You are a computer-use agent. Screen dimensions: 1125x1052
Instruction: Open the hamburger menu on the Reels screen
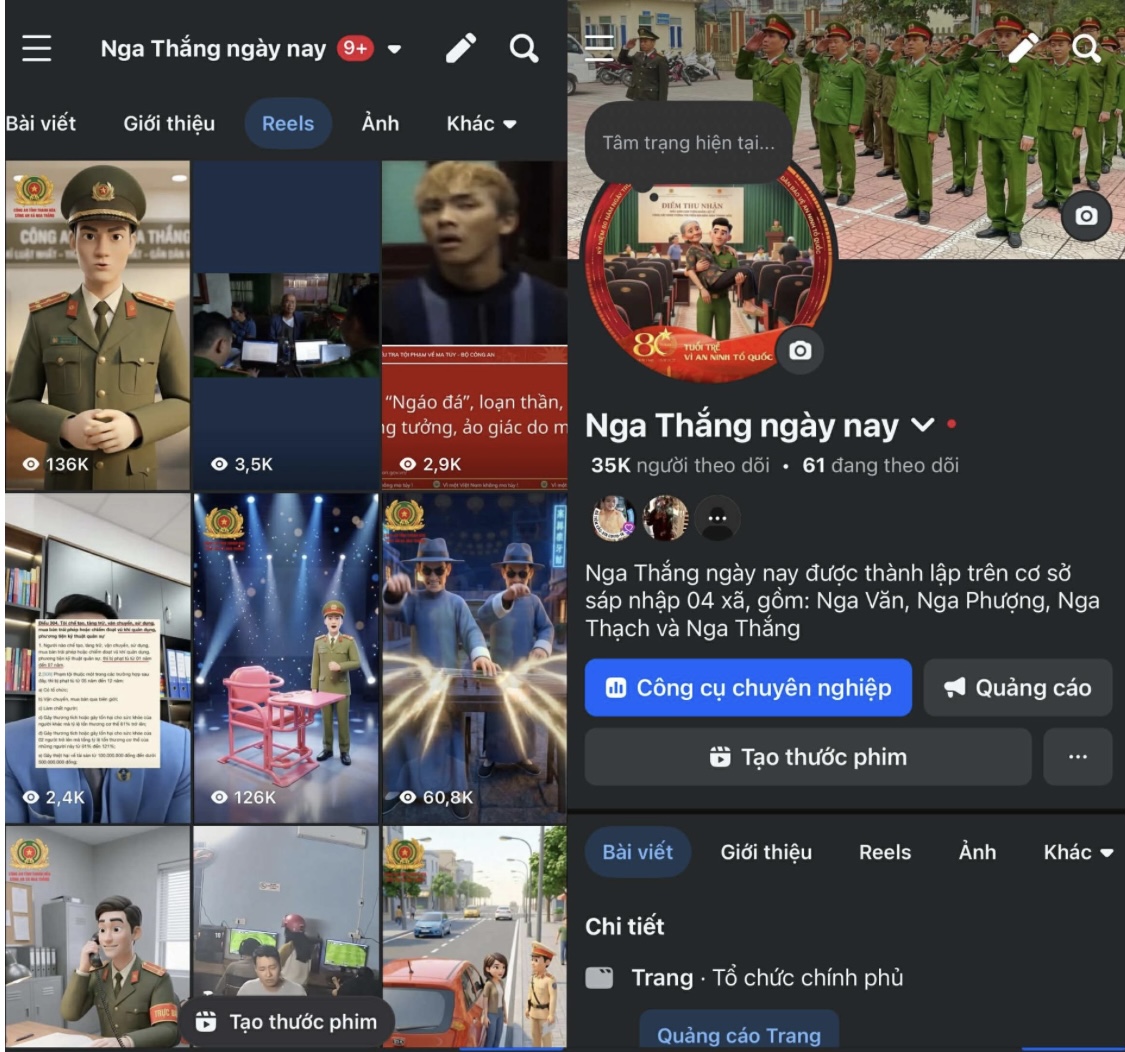(37, 49)
